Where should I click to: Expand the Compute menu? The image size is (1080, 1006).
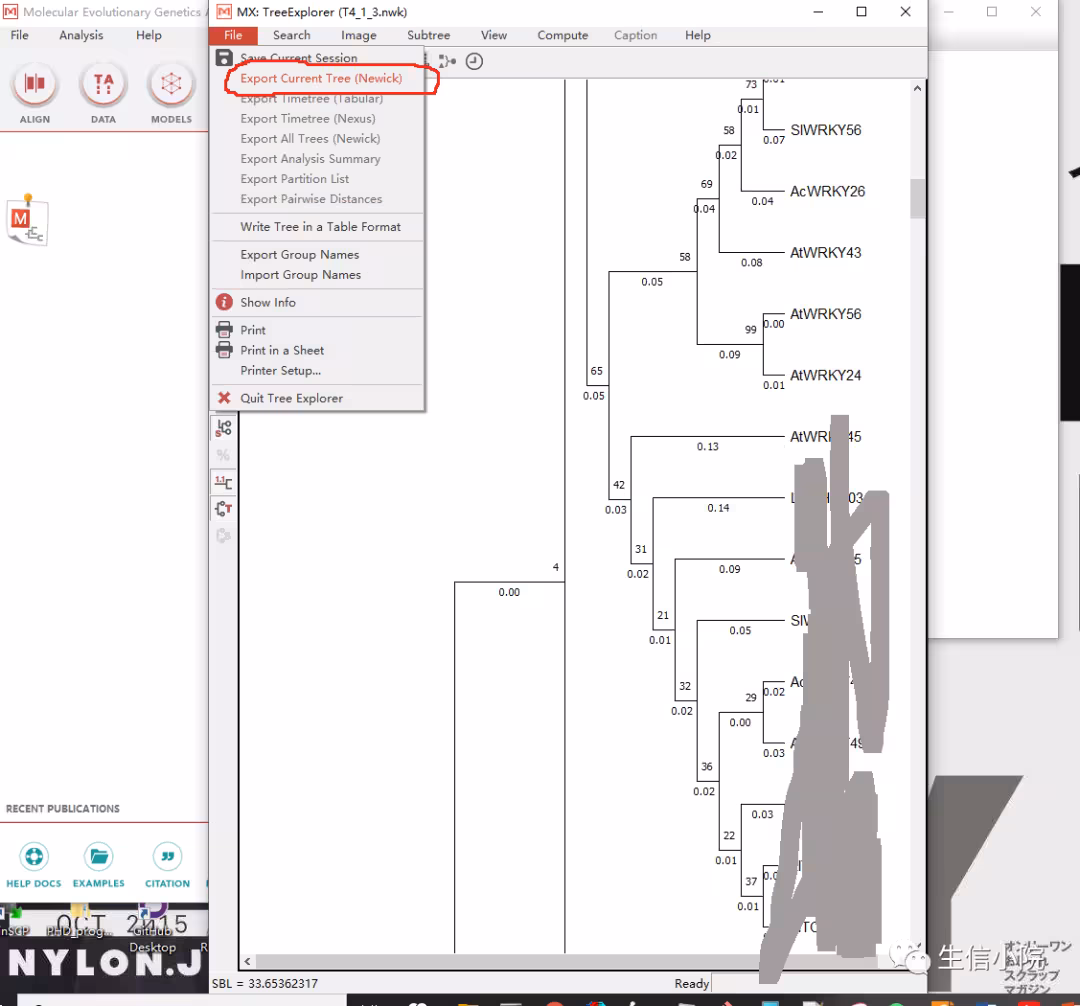point(563,35)
